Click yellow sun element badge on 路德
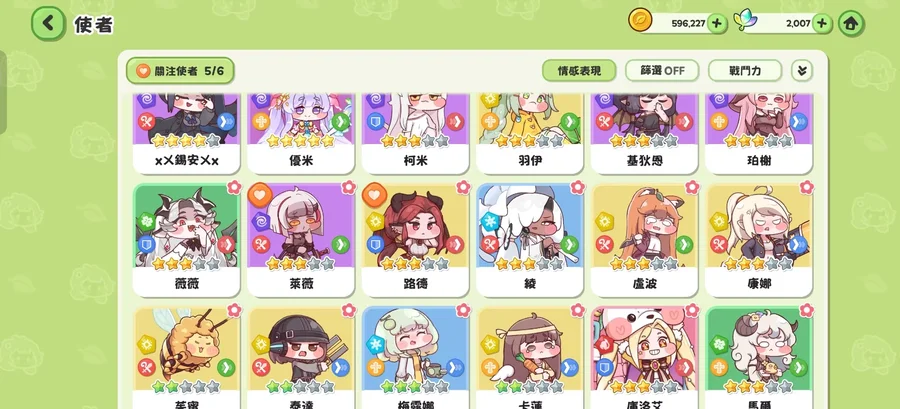 coord(375,221)
